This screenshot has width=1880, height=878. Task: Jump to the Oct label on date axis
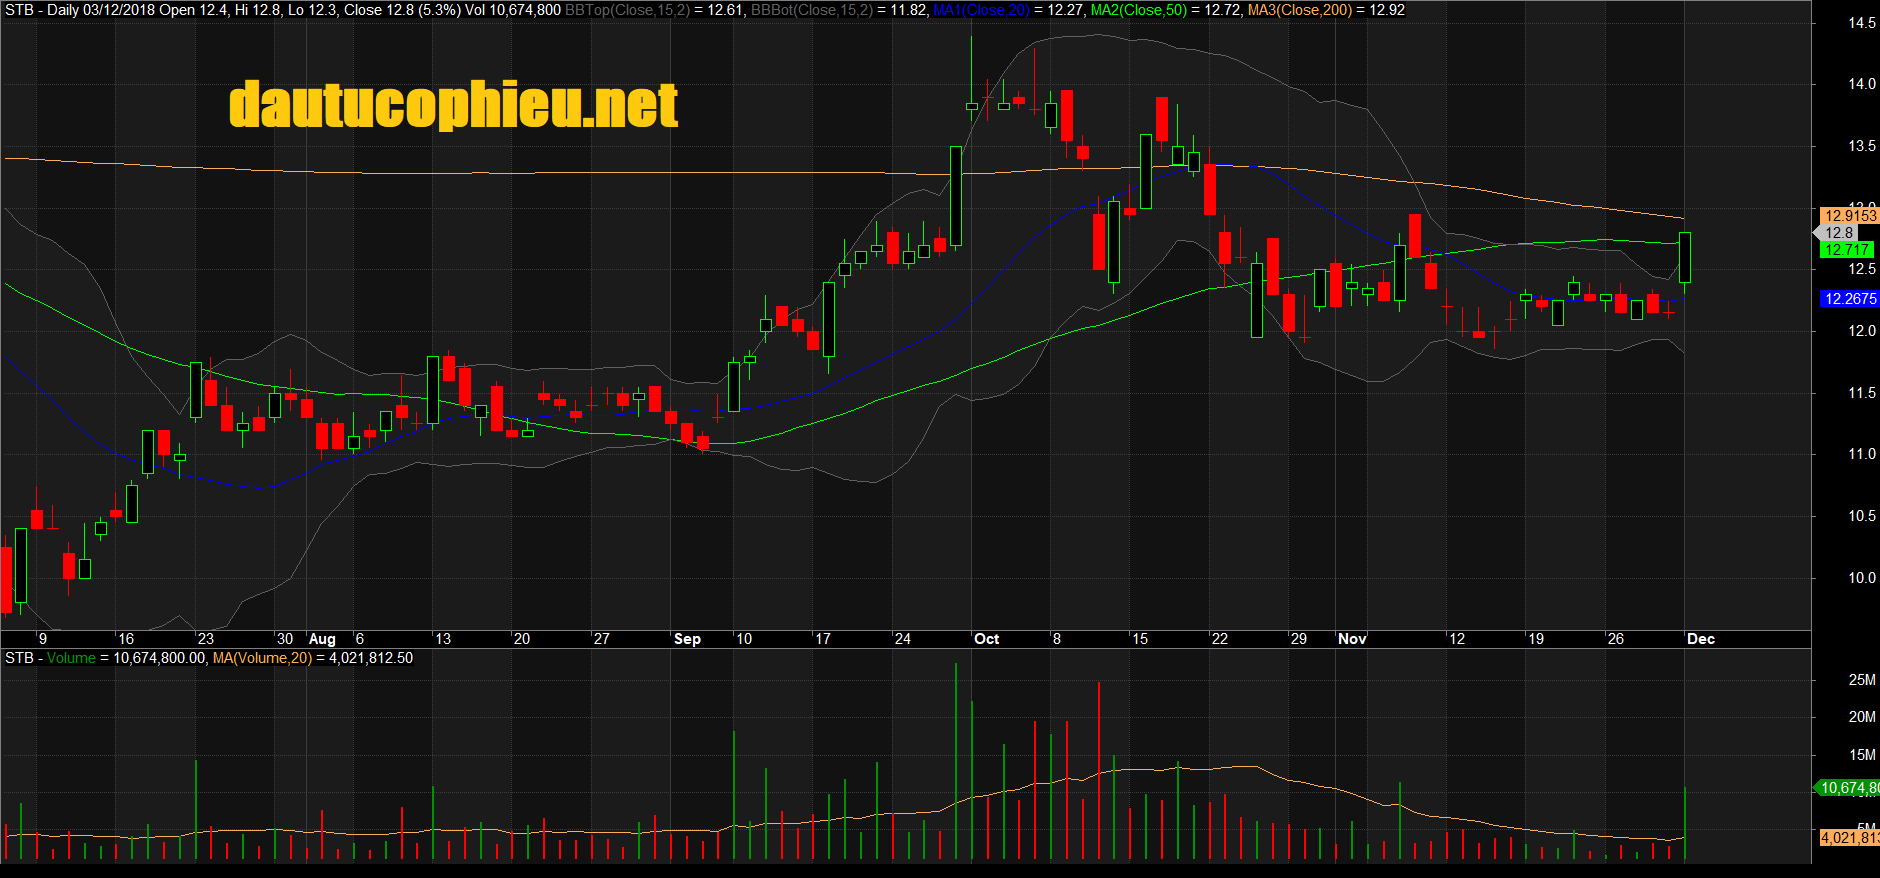pyautogui.click(x=986, y=639)
